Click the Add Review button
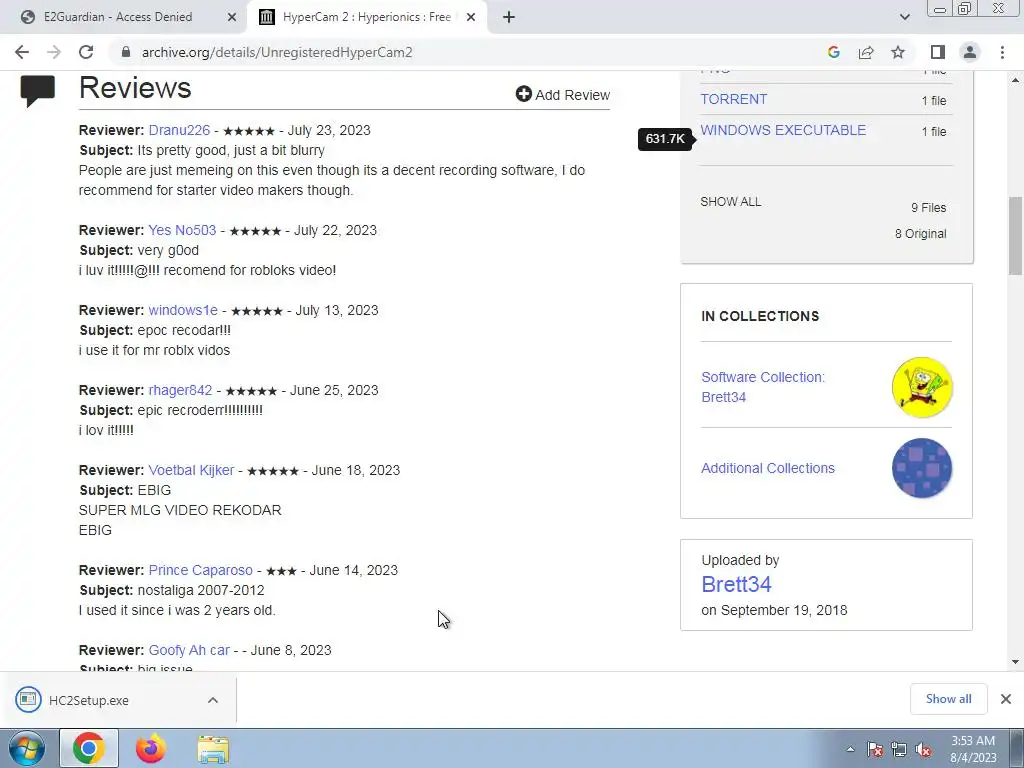This screenshot has width=1024, height=768. tap(563, 95)
